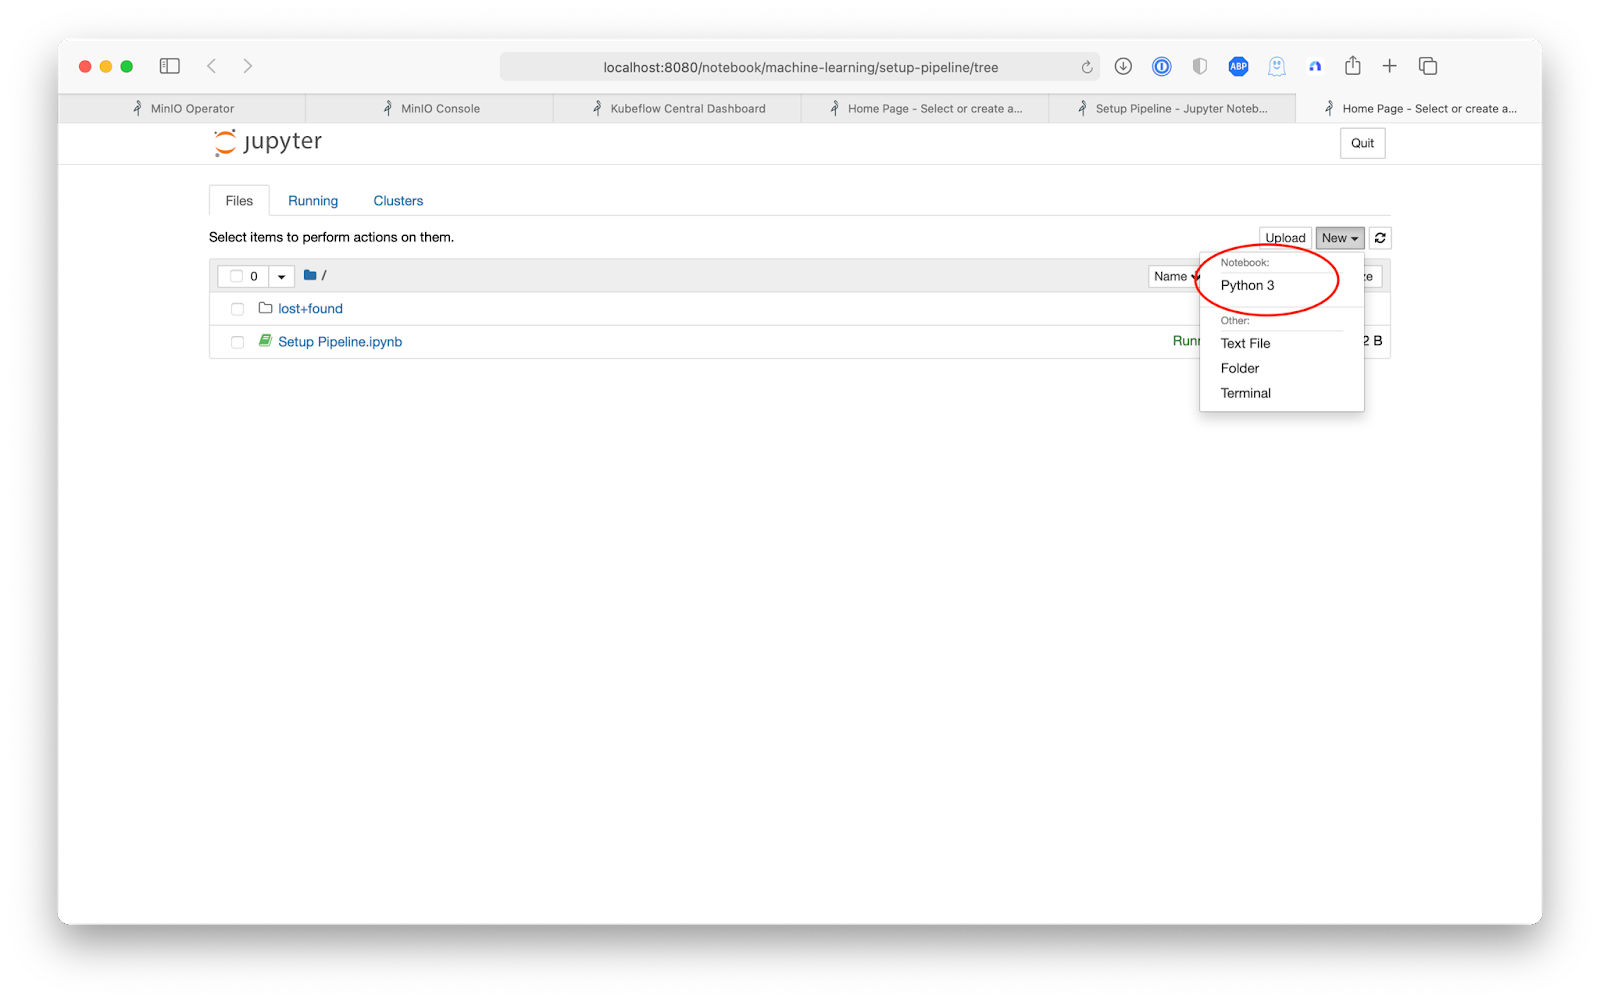Show the tab overview icon

click(1428, 66)
